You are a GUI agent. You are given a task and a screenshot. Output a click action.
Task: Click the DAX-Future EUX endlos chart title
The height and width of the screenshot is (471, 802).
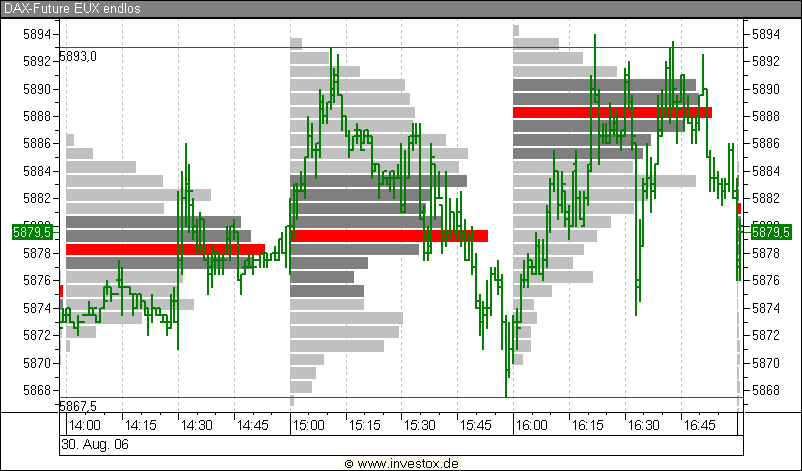(71, 8)
